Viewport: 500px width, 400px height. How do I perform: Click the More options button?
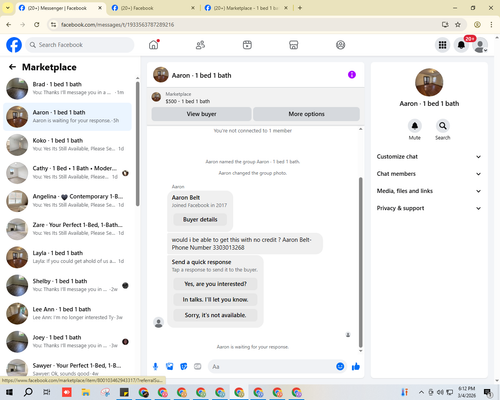pos(306,114)
